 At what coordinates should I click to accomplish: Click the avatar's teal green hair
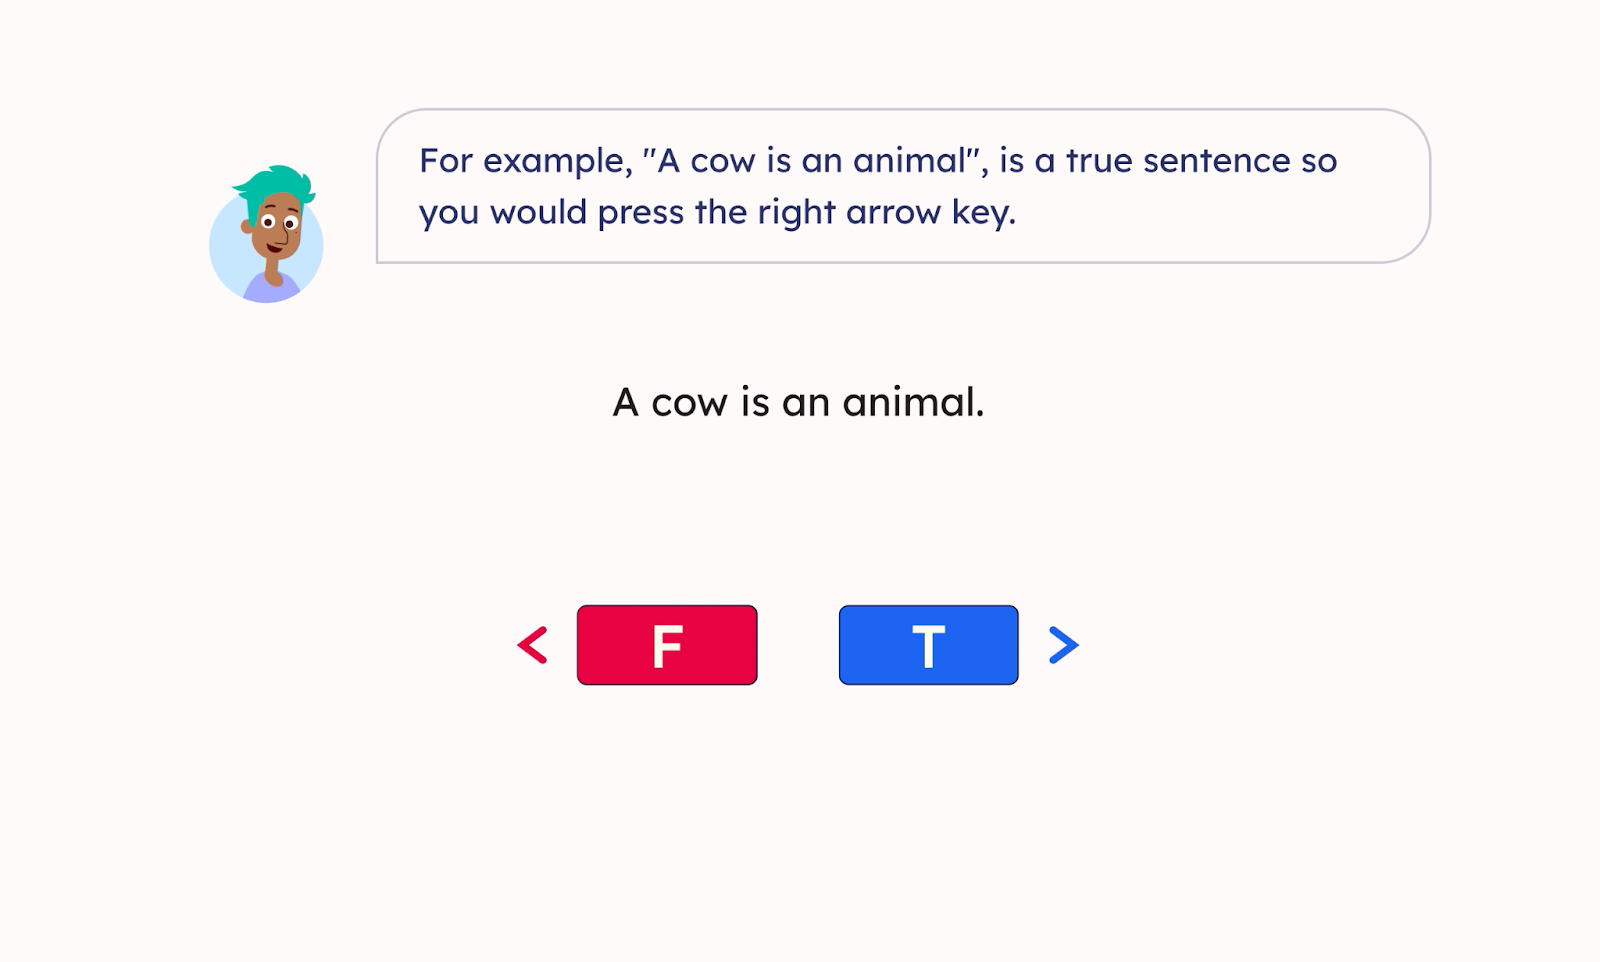(277, 183)
